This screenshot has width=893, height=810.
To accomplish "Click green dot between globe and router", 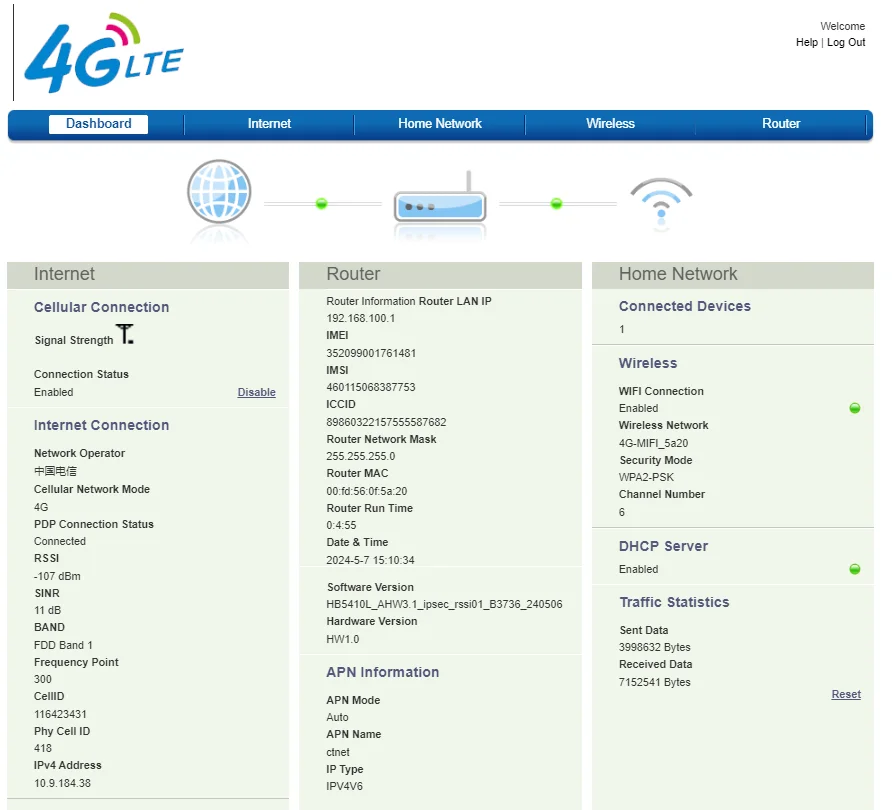I will (322, 204).
